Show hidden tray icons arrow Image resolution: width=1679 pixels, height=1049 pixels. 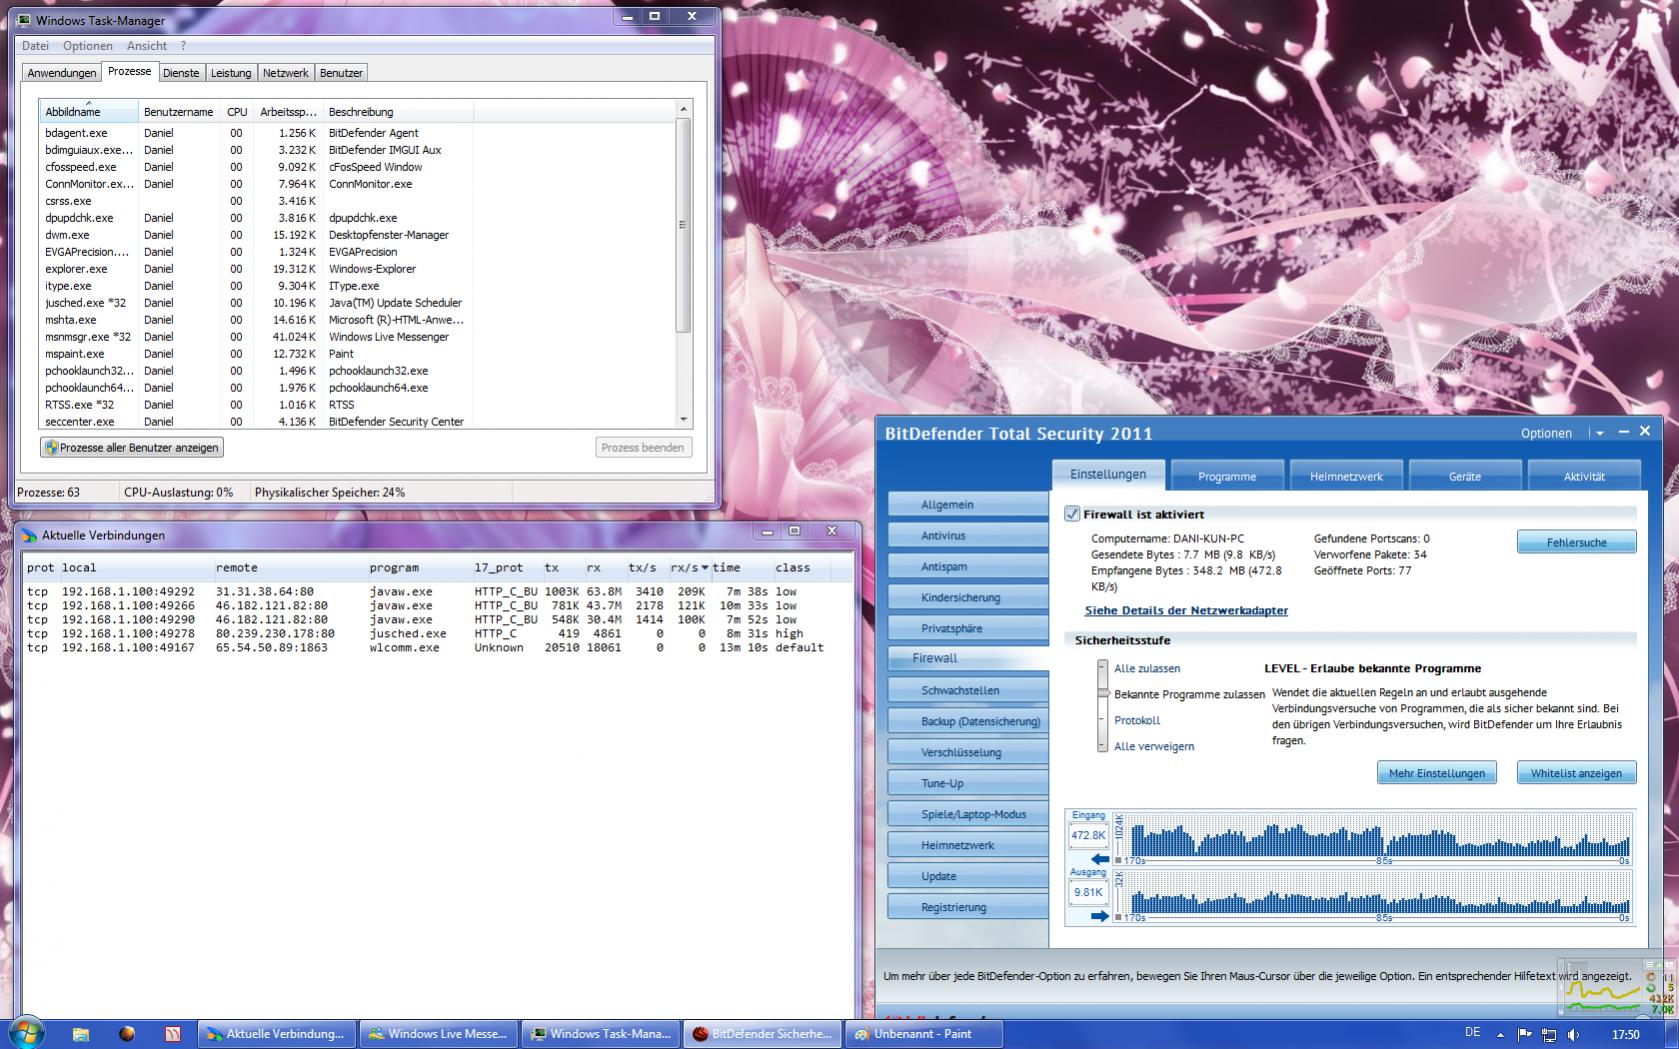coord(1500,1035)
